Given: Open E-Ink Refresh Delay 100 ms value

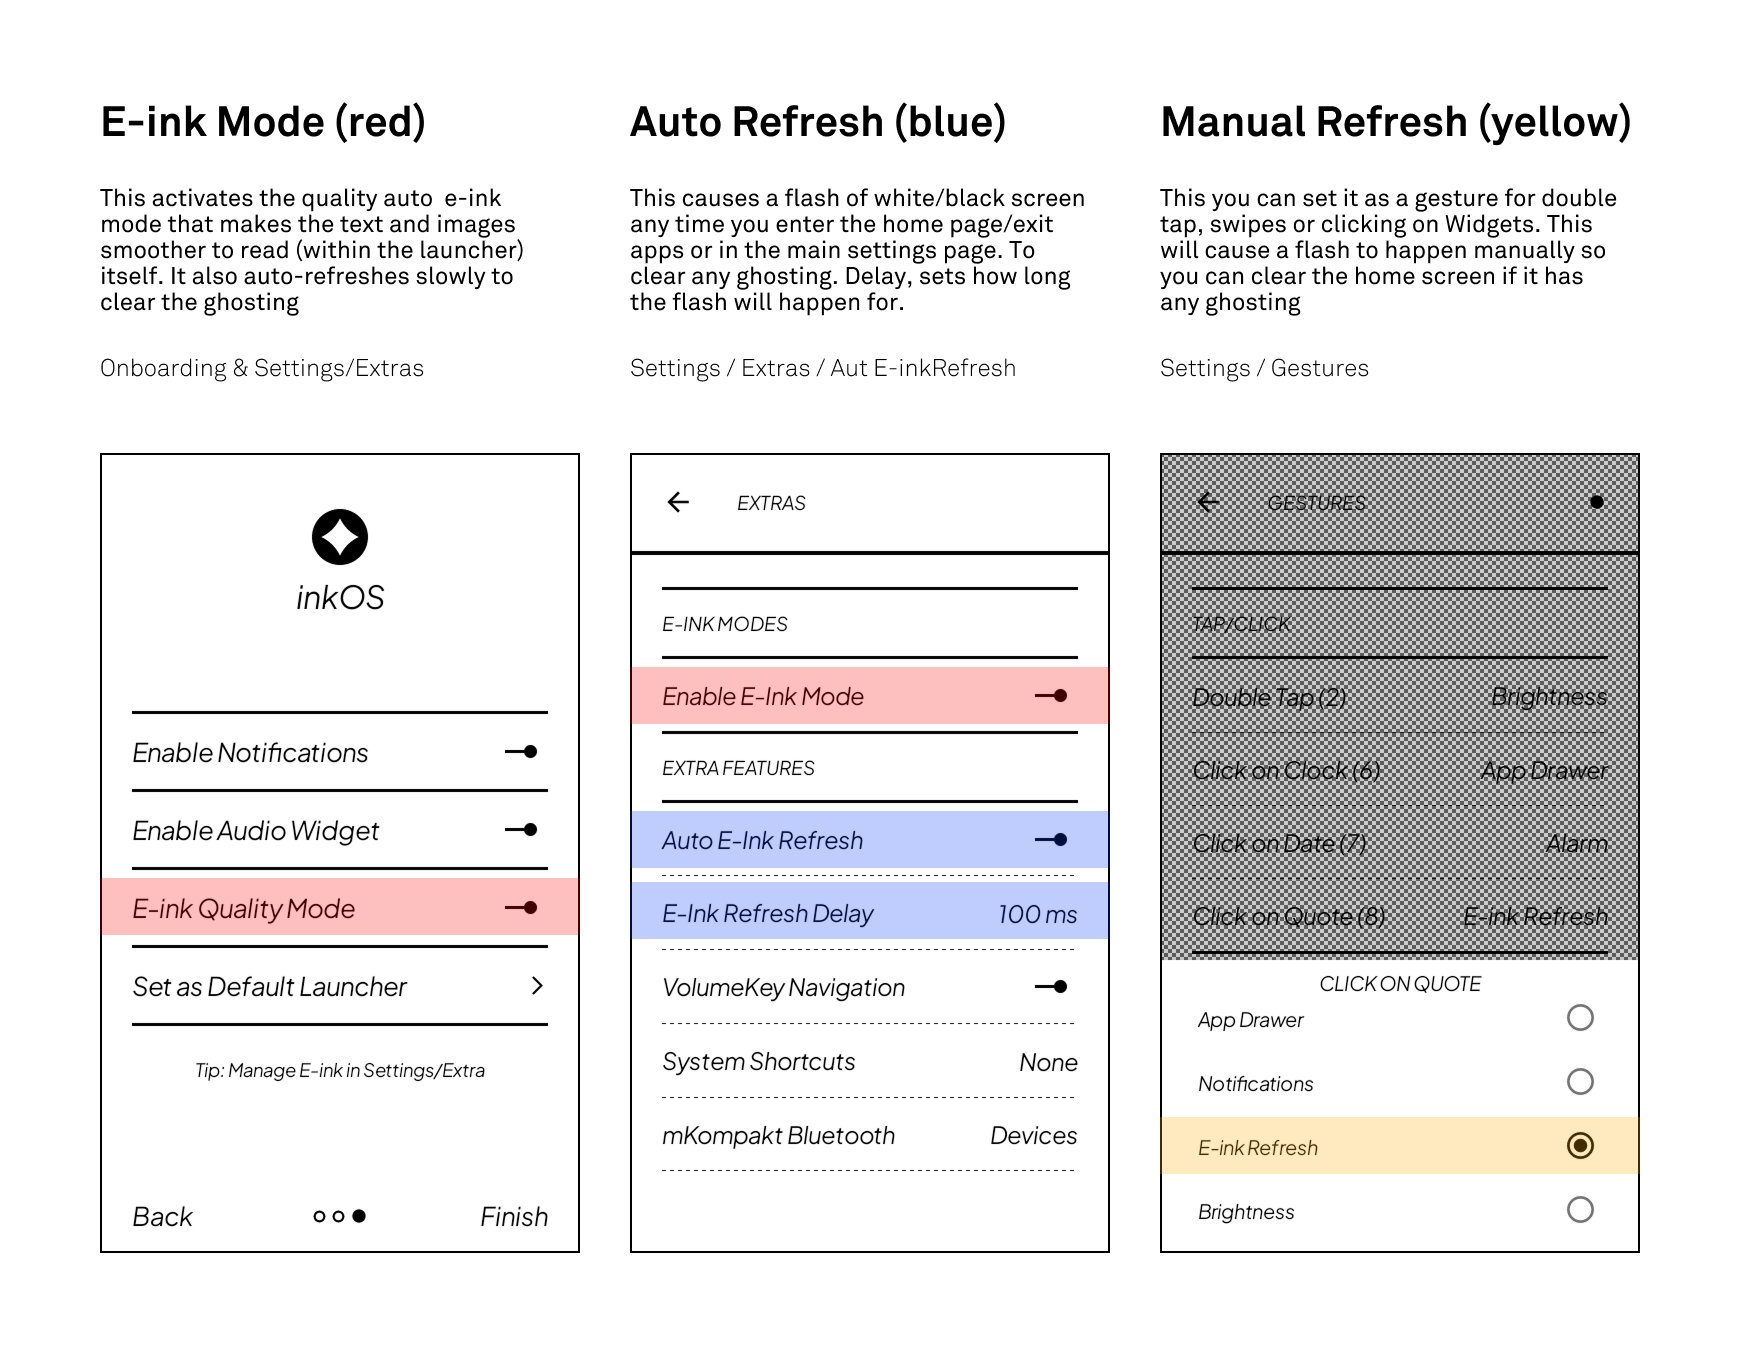Looking at the screenshot, I should pos(1037,914).
